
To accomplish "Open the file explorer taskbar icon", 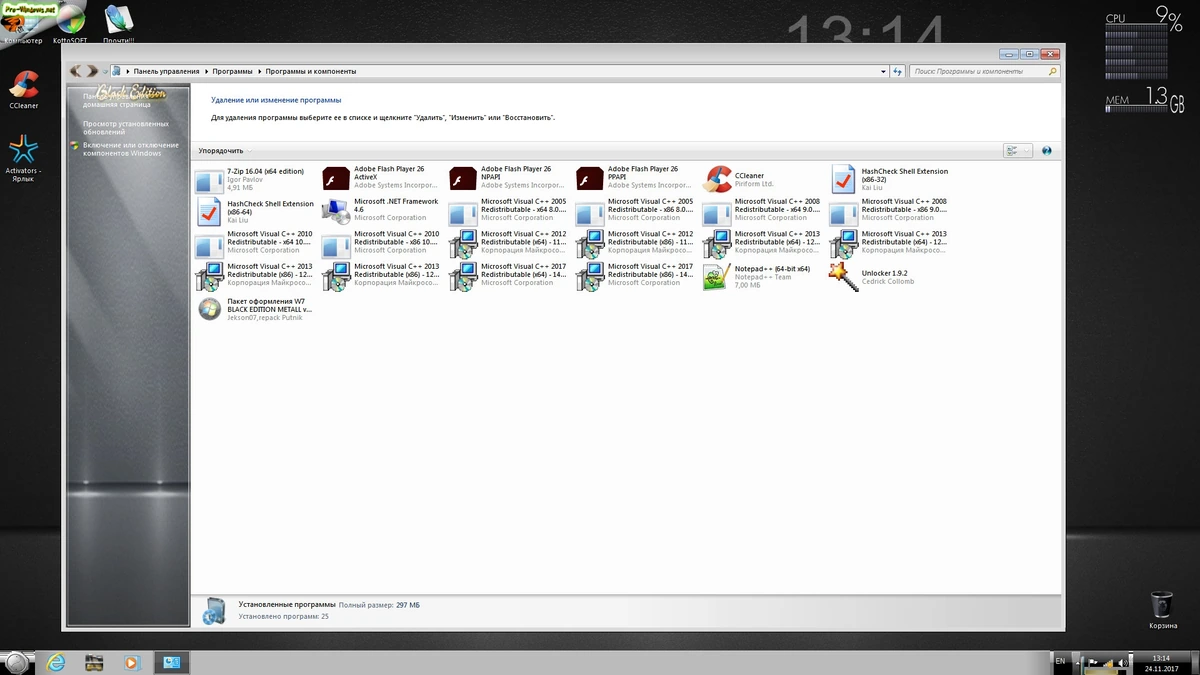I will coord(94,662).
